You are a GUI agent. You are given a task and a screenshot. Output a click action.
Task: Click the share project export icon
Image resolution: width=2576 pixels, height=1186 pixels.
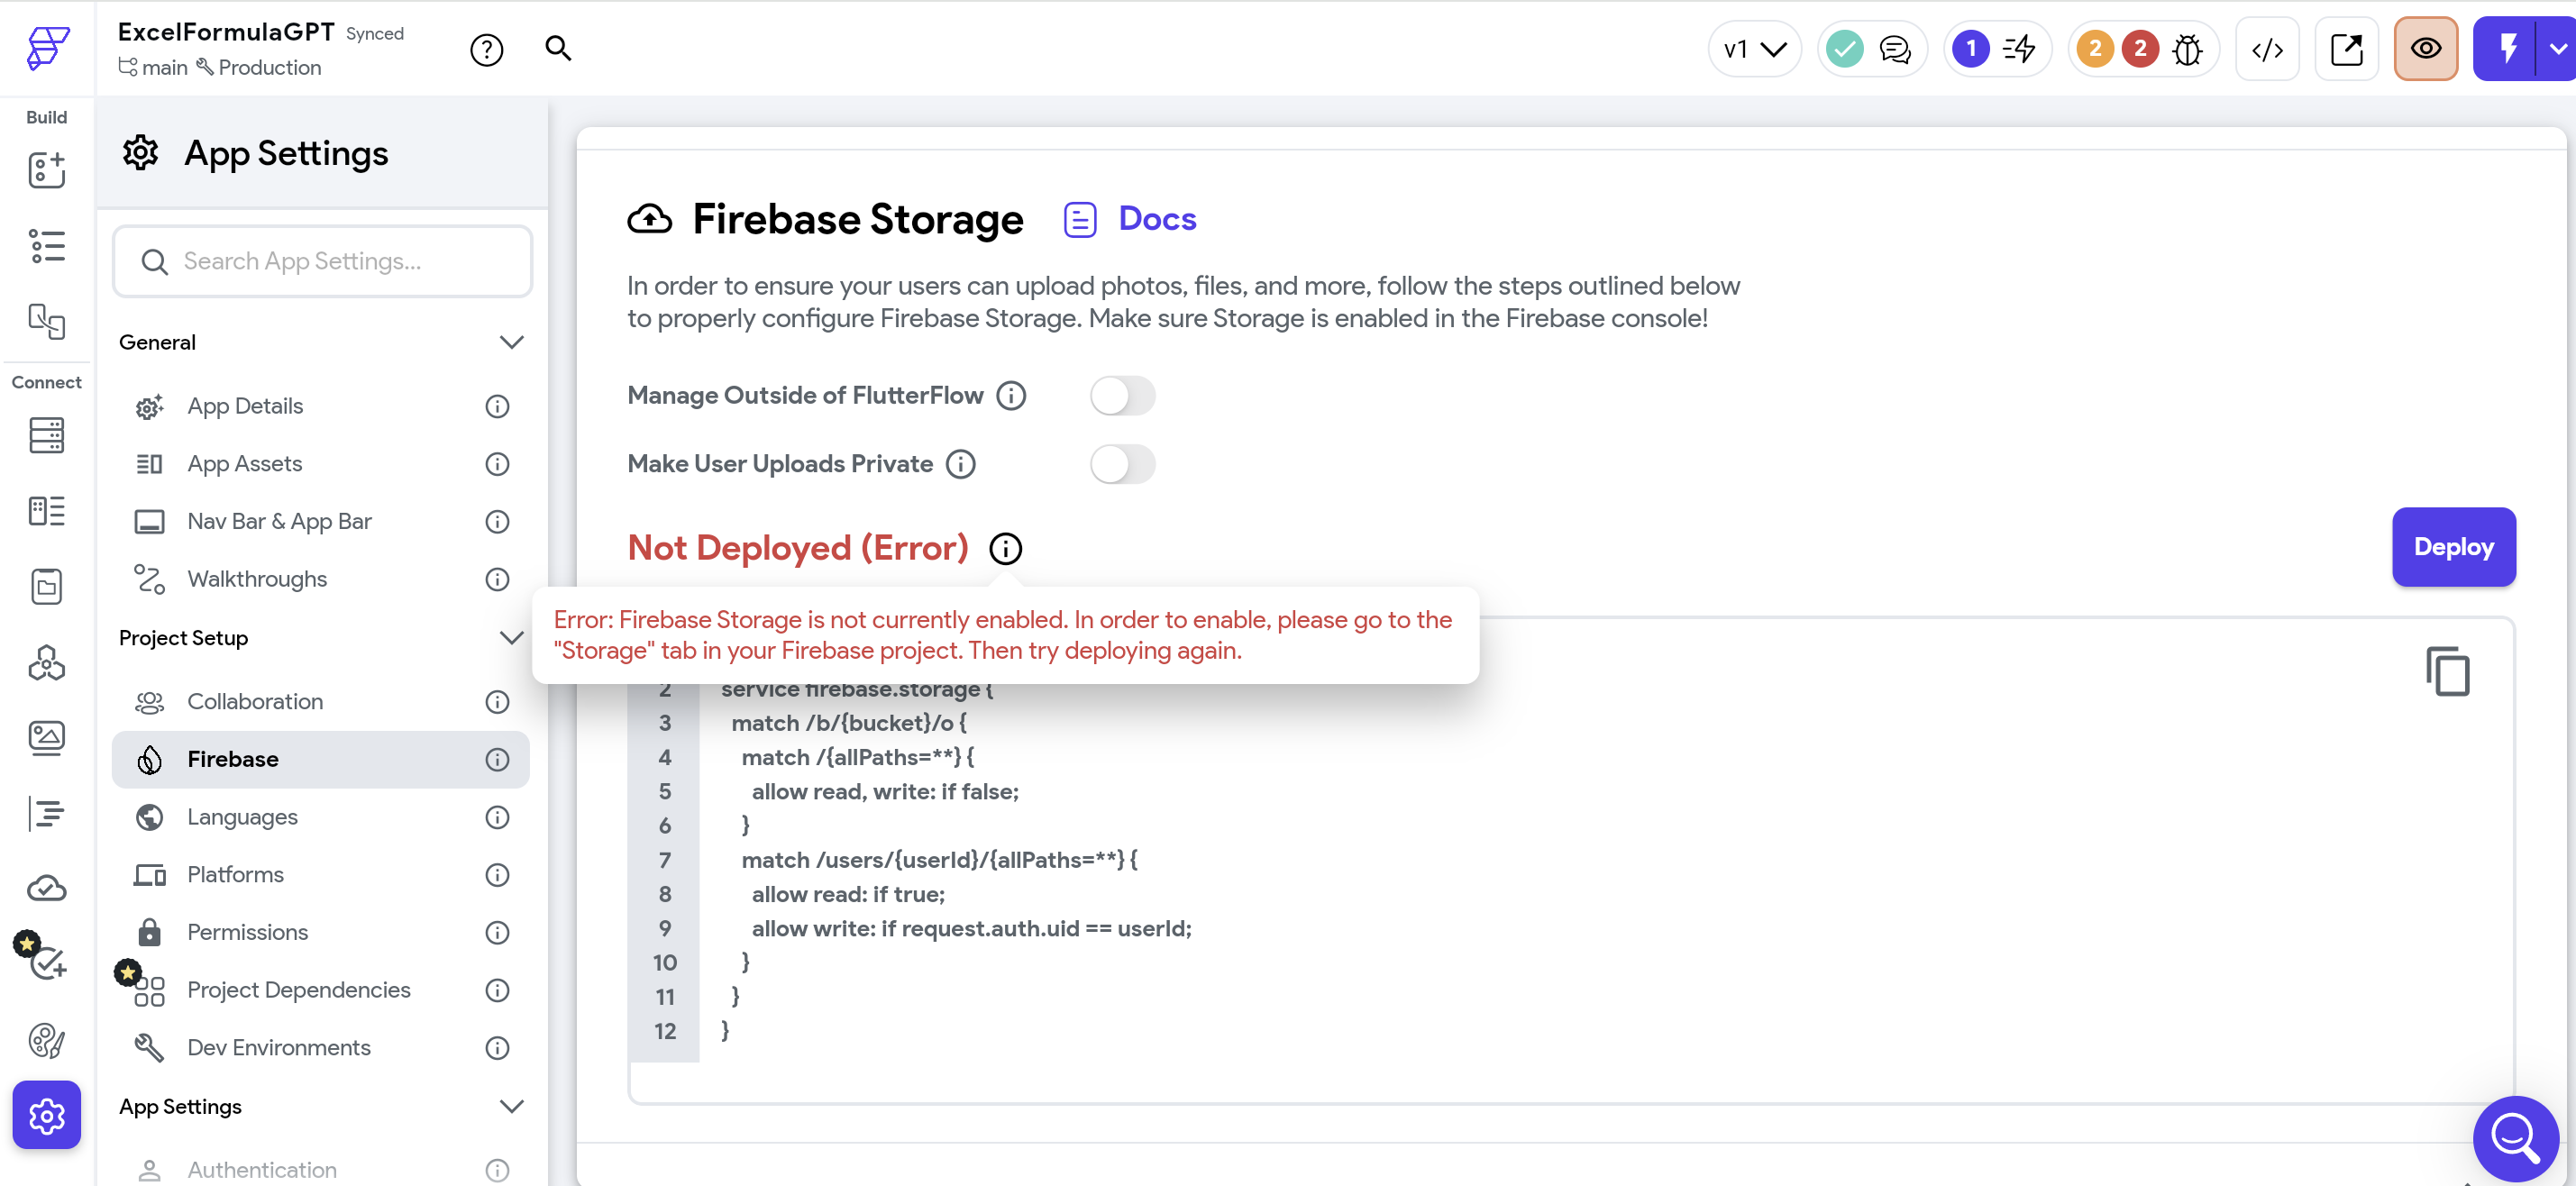[2346, 49]
